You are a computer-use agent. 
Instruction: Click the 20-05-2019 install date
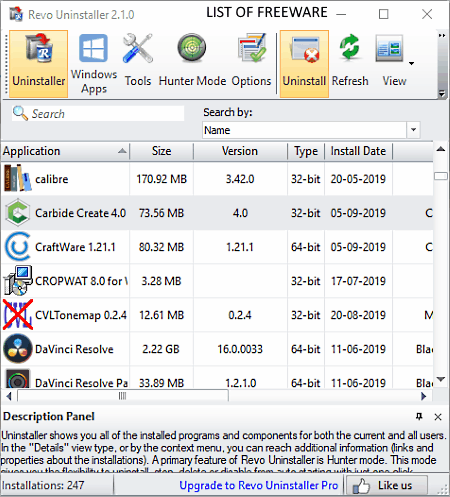(358, 179)
